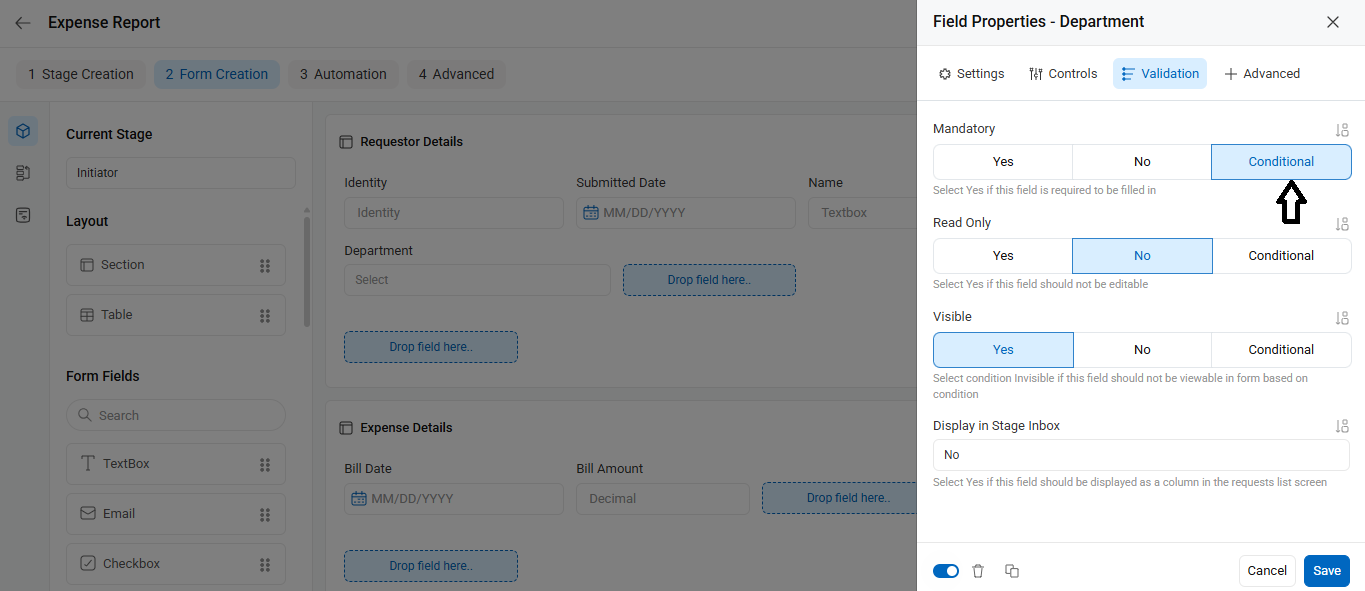The height and width of the screenshot is (591, 1365).
Task: Click drop zone below Bill Date
Action: coord(431,566)
